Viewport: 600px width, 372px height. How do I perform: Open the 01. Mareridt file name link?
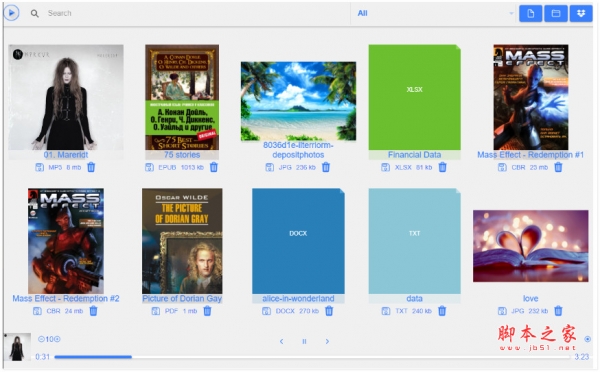click(66, 155)
